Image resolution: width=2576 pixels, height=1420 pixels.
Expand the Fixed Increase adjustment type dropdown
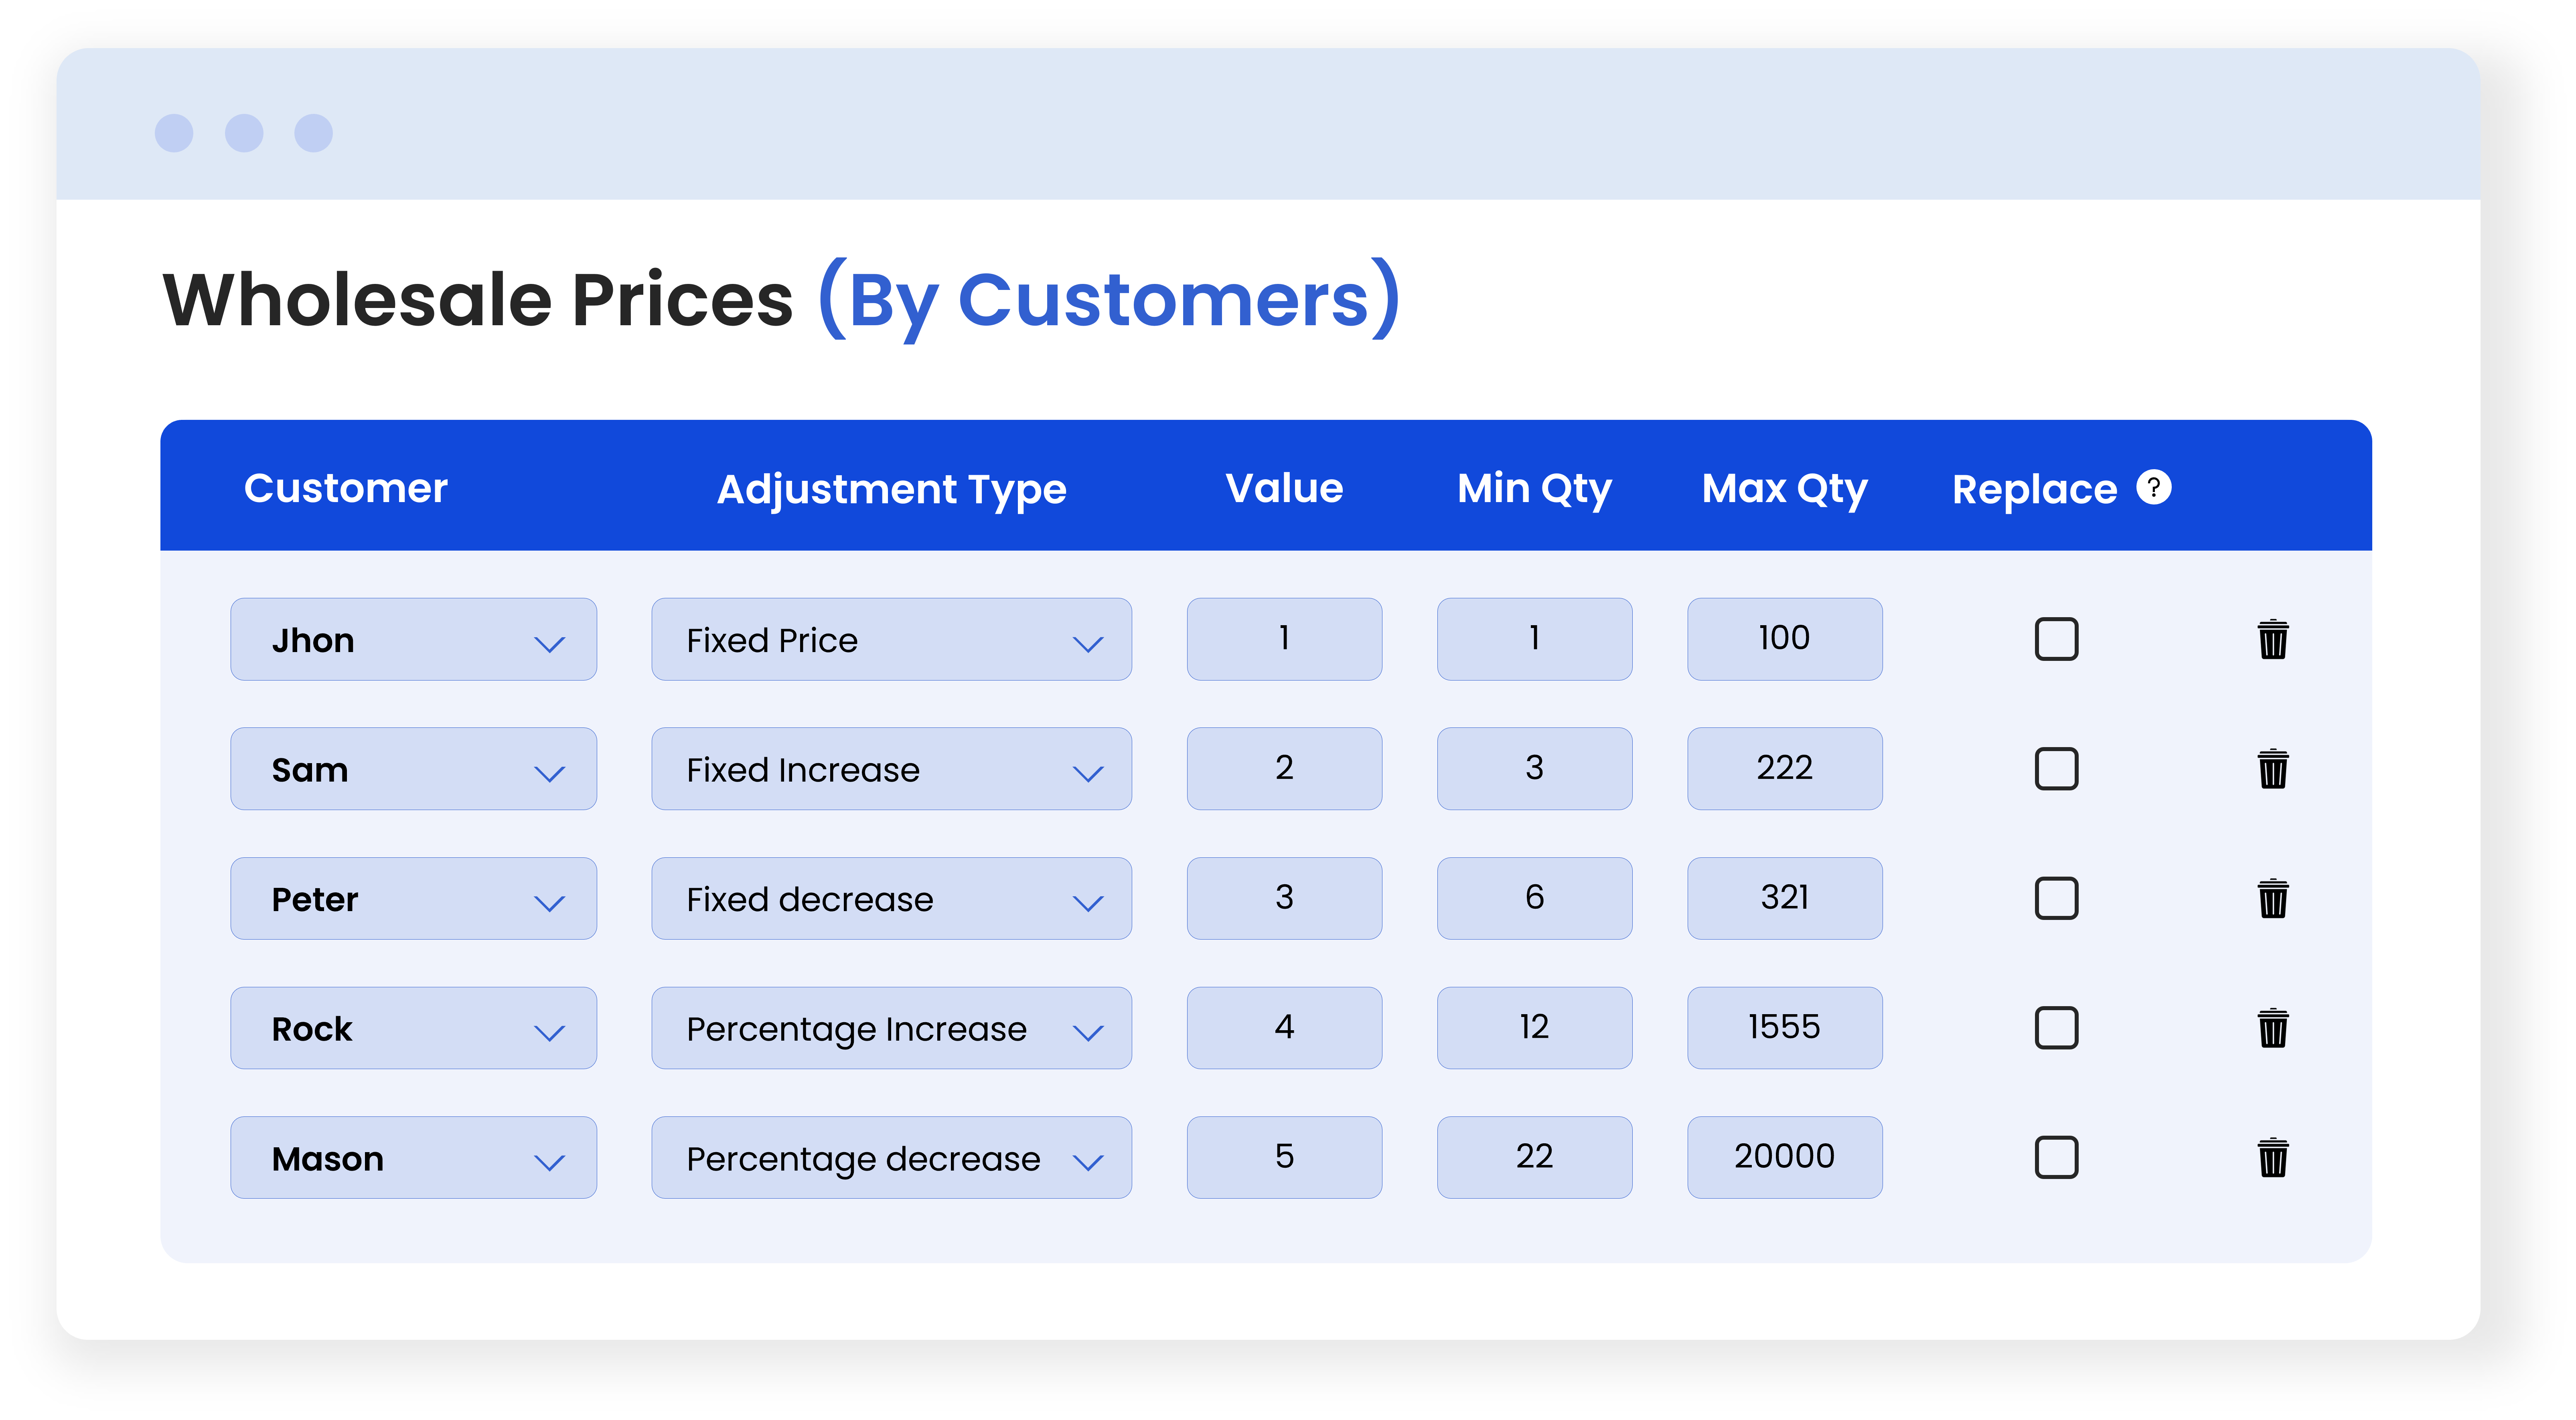(891, 769)
